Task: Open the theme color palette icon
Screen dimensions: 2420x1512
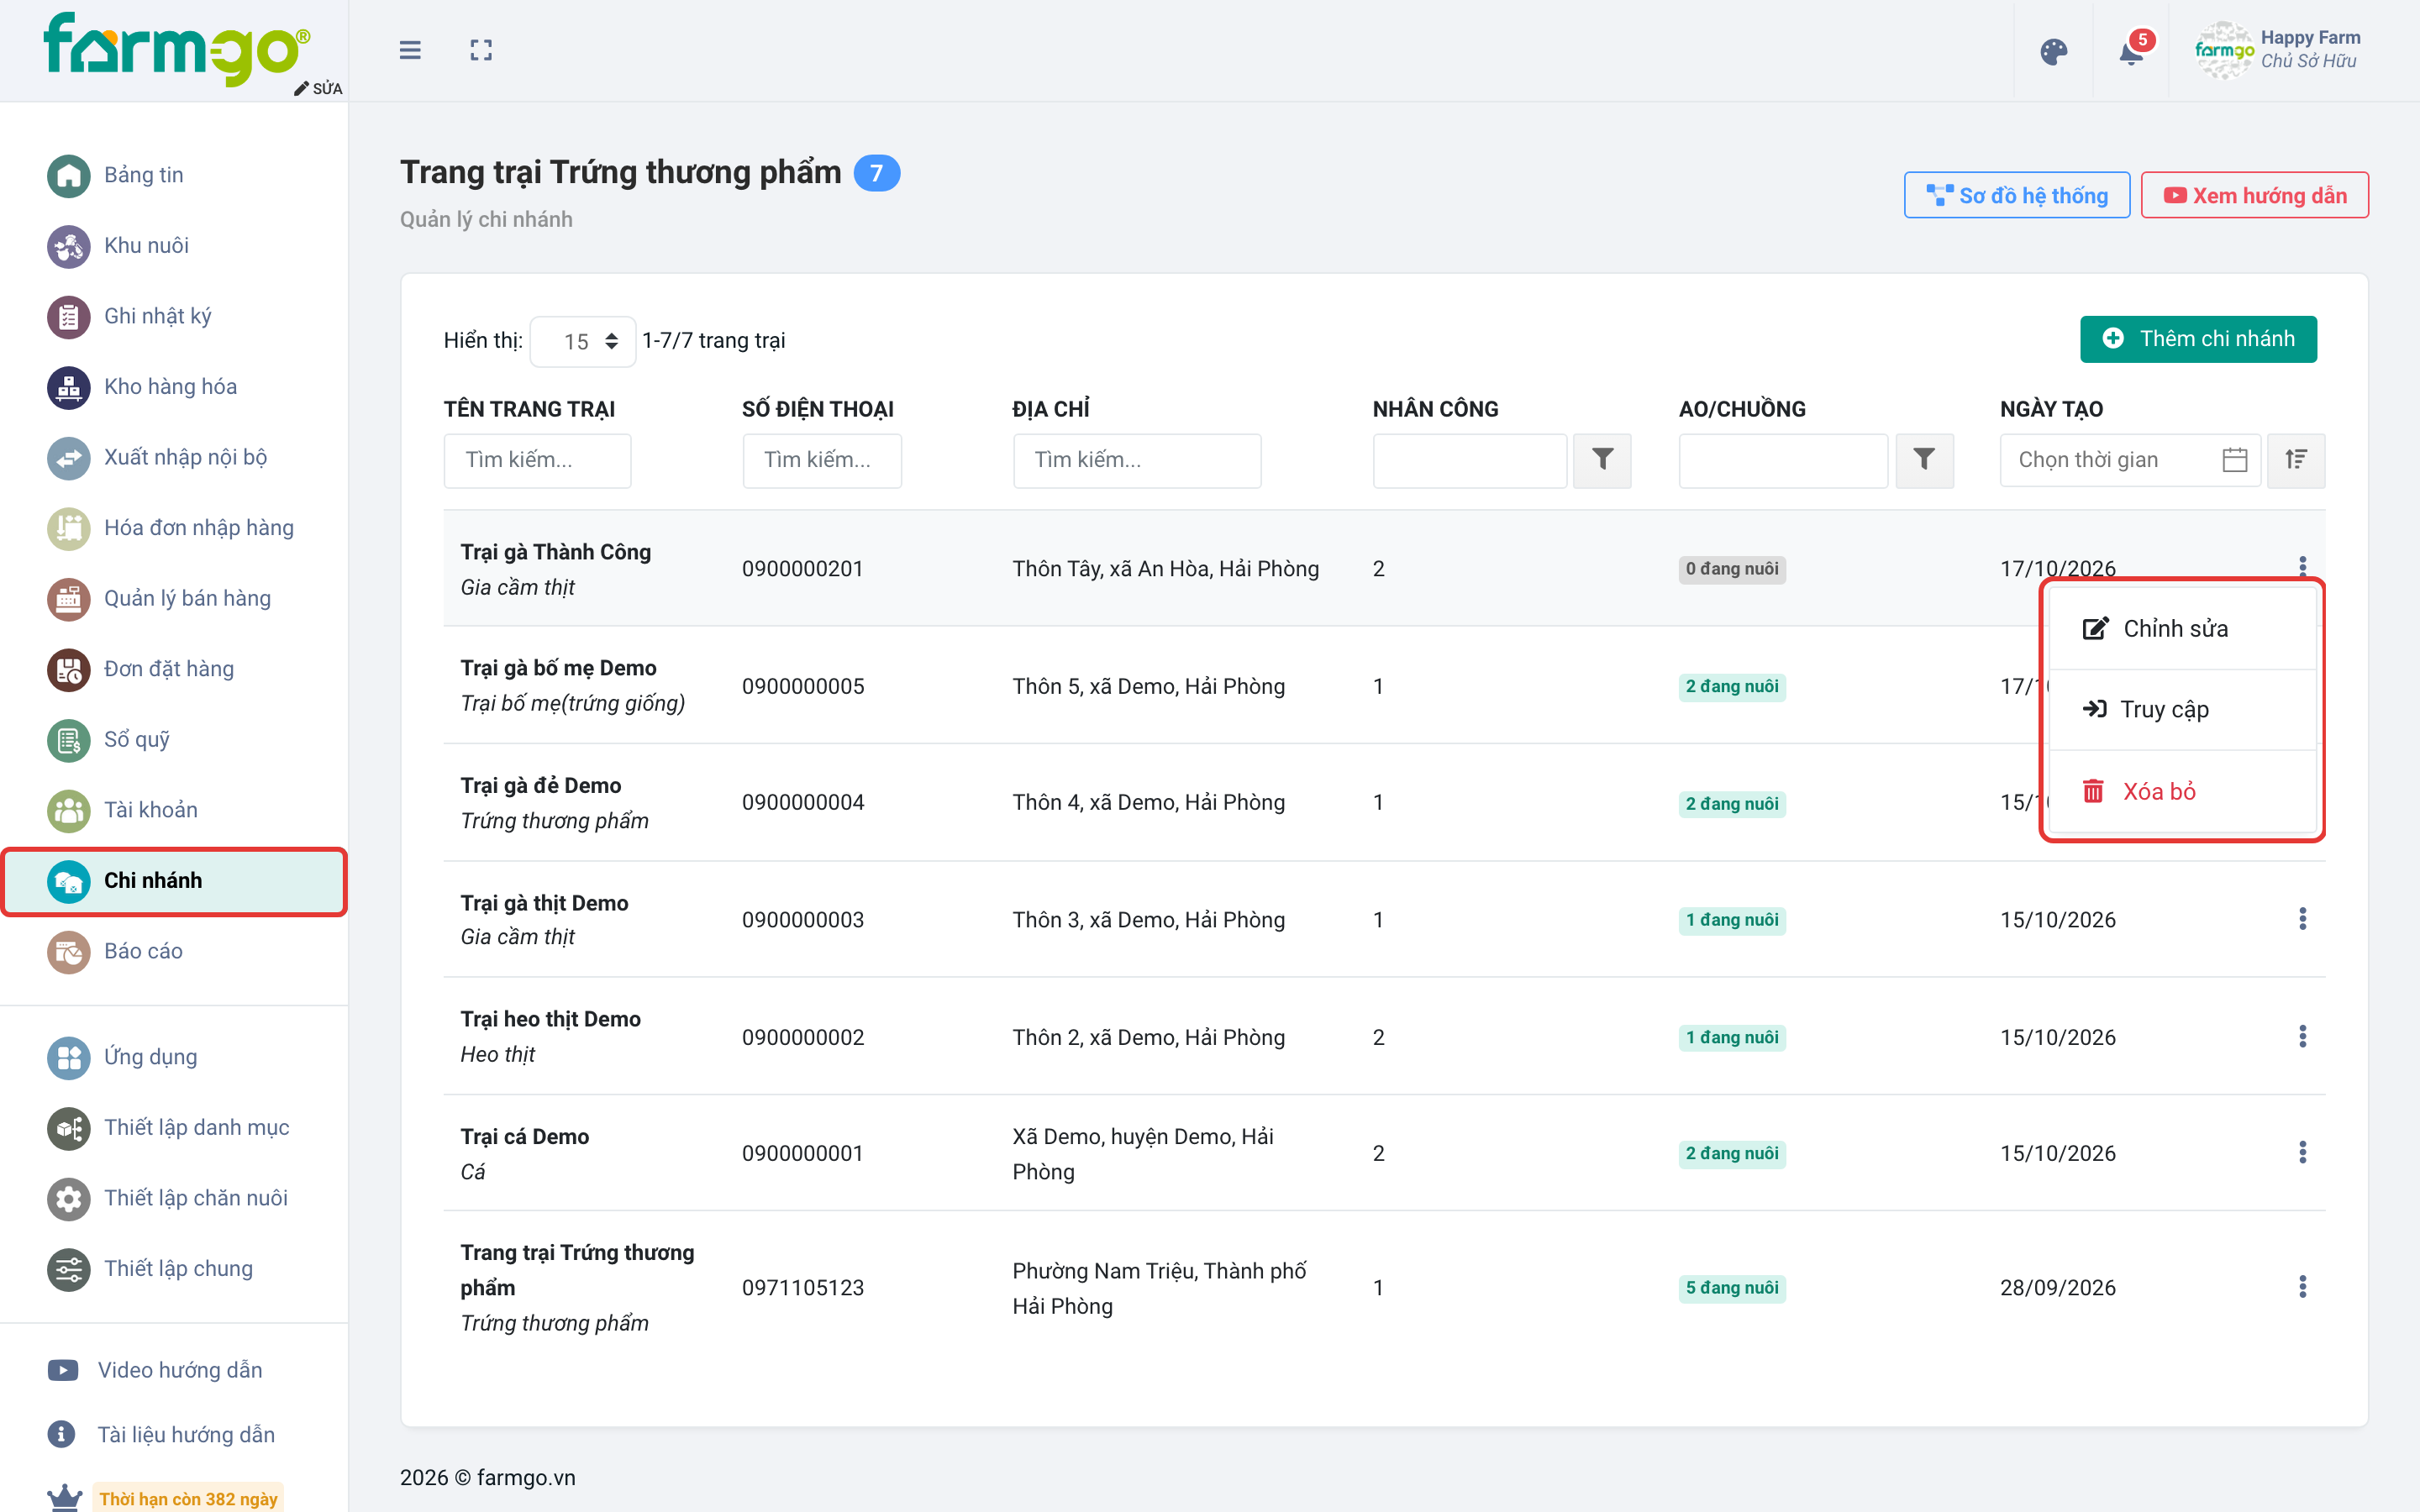Action: [x=2053, y=51]
